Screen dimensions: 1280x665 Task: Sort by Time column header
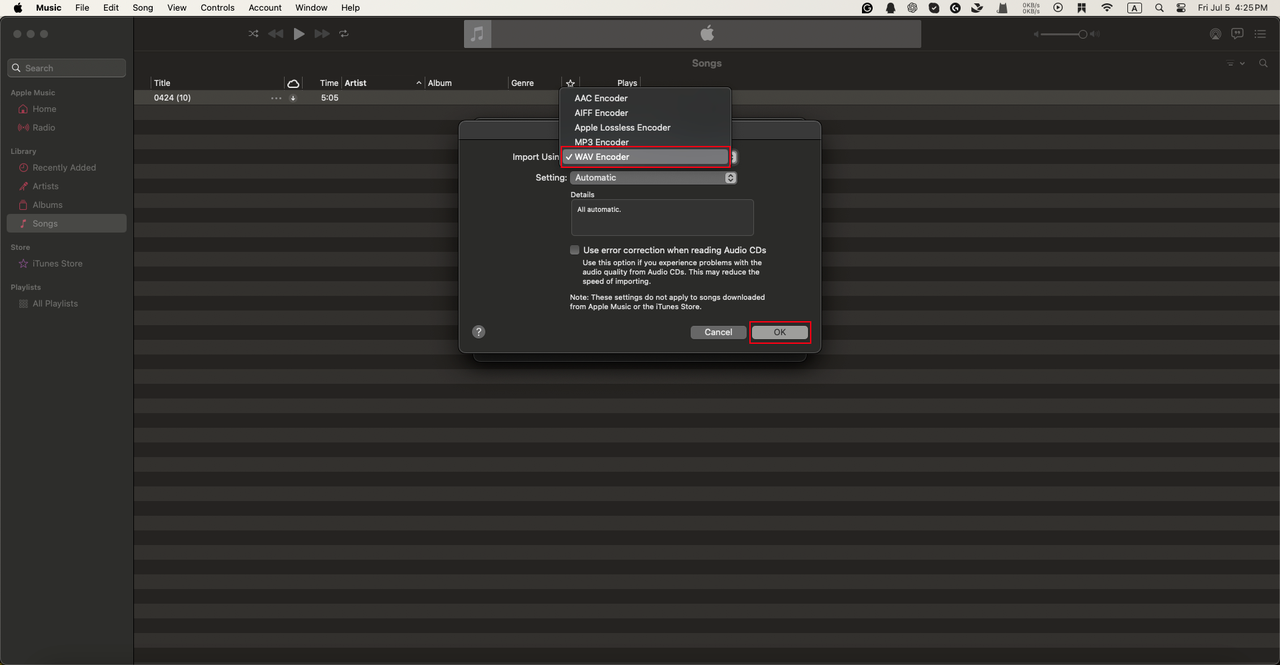(329, 83)
